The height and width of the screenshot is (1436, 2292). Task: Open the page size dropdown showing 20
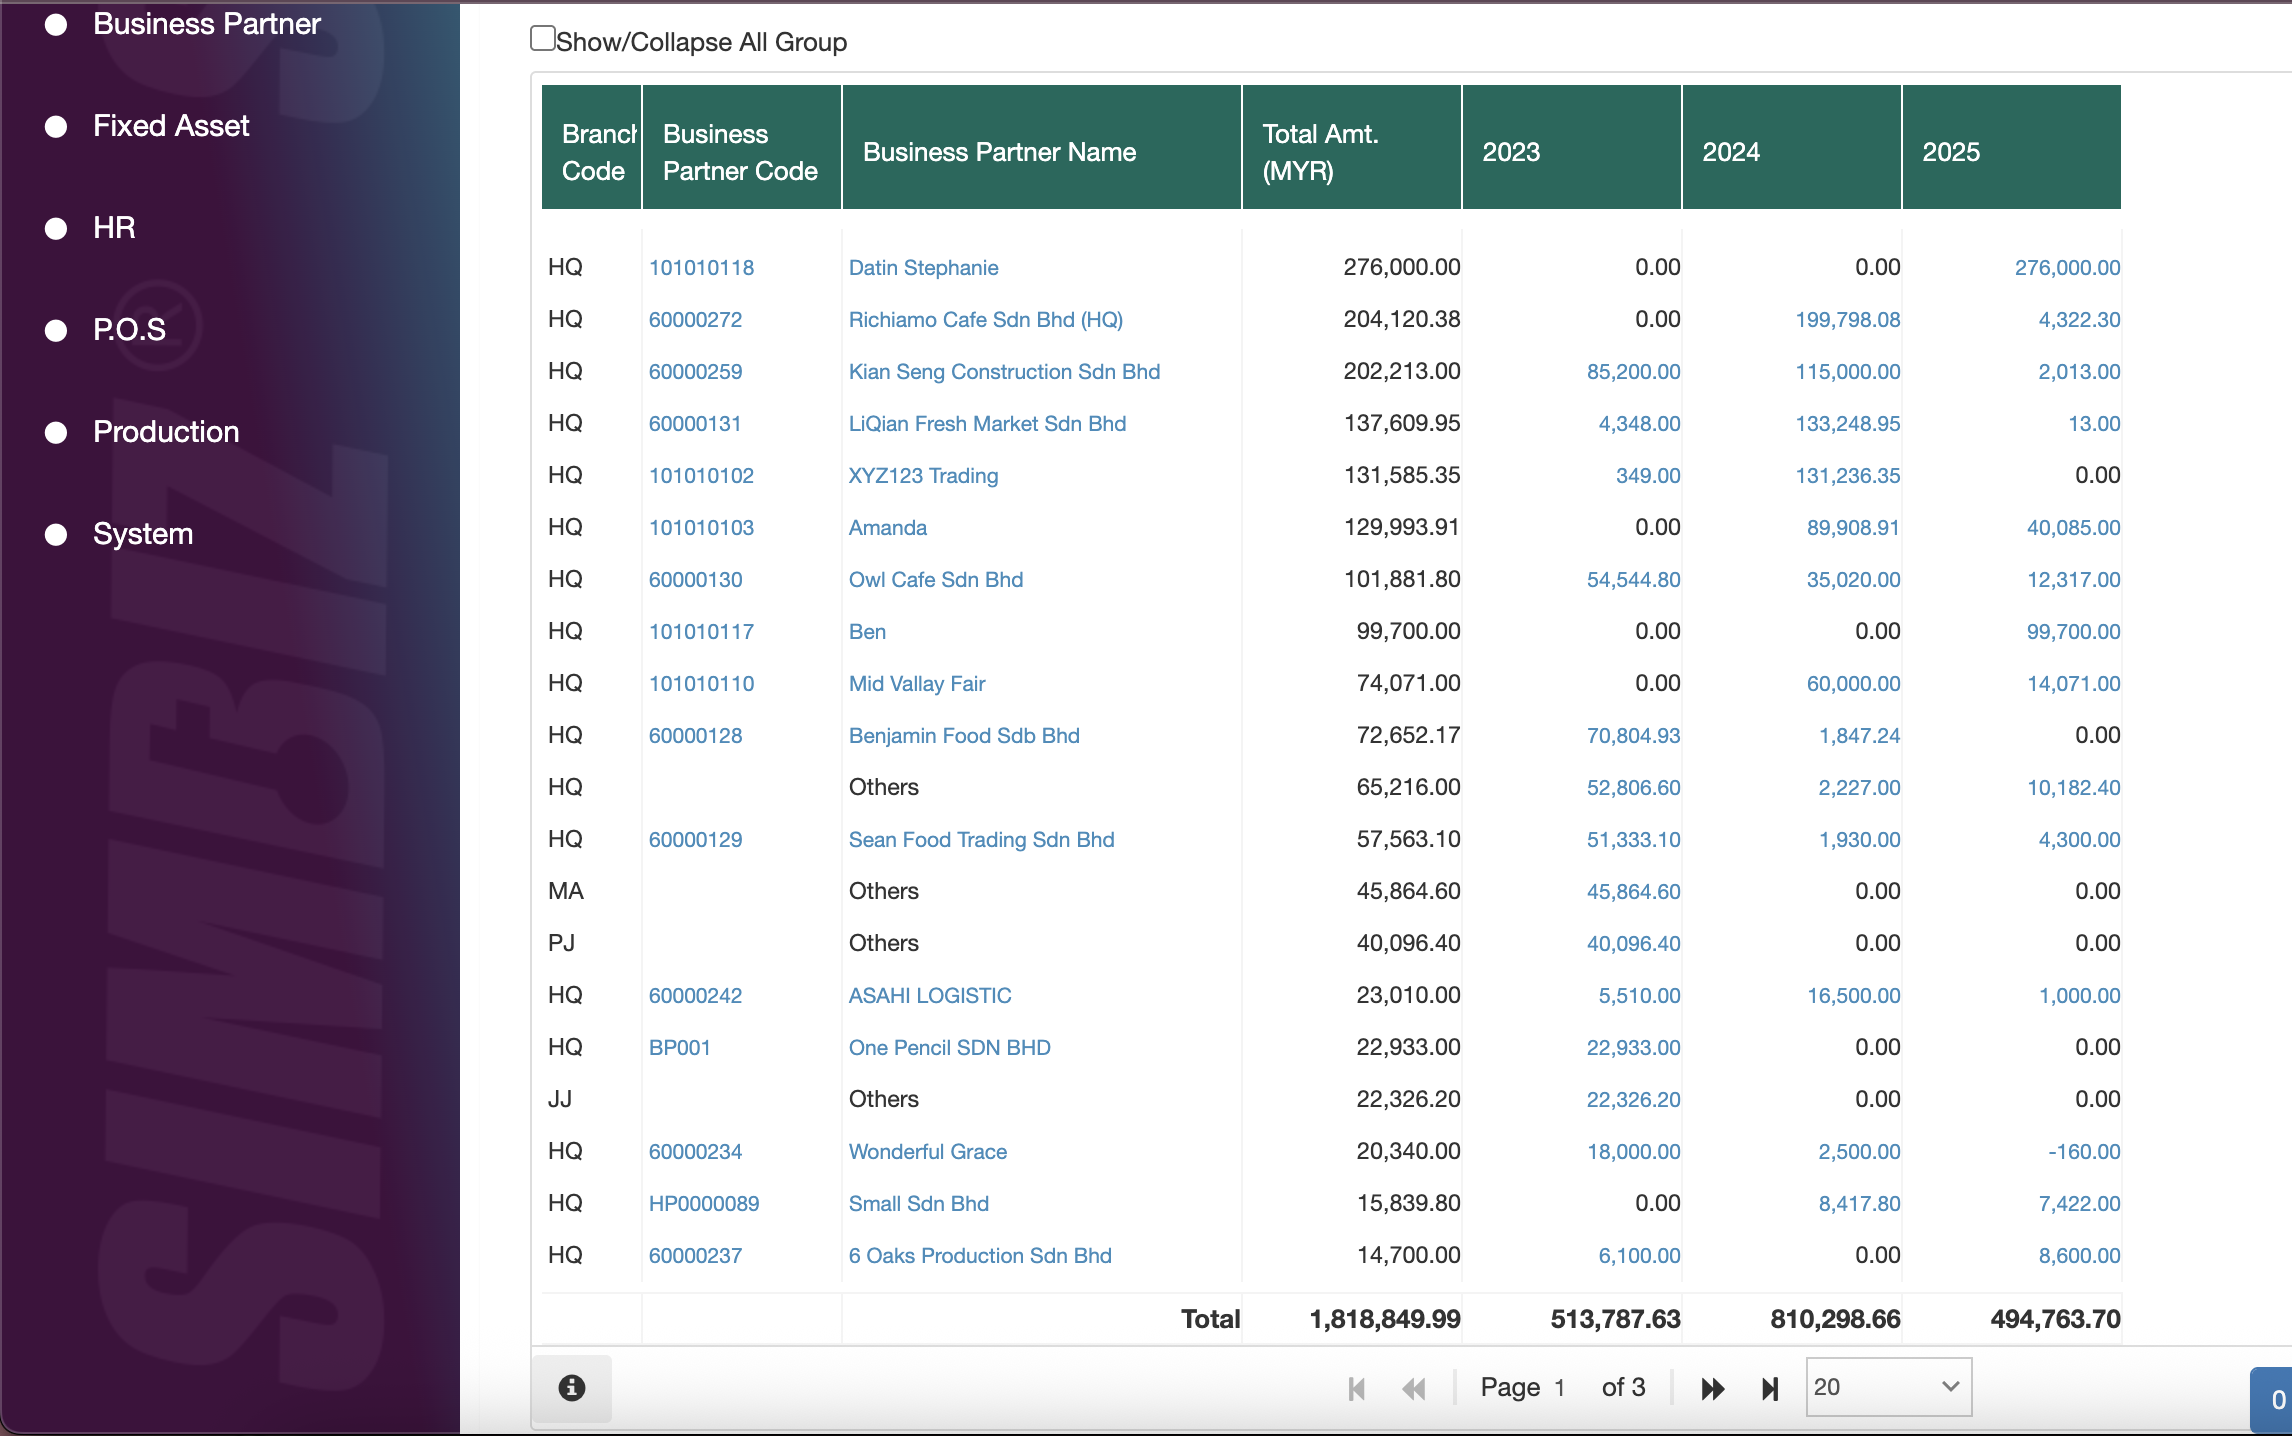1888,1387
